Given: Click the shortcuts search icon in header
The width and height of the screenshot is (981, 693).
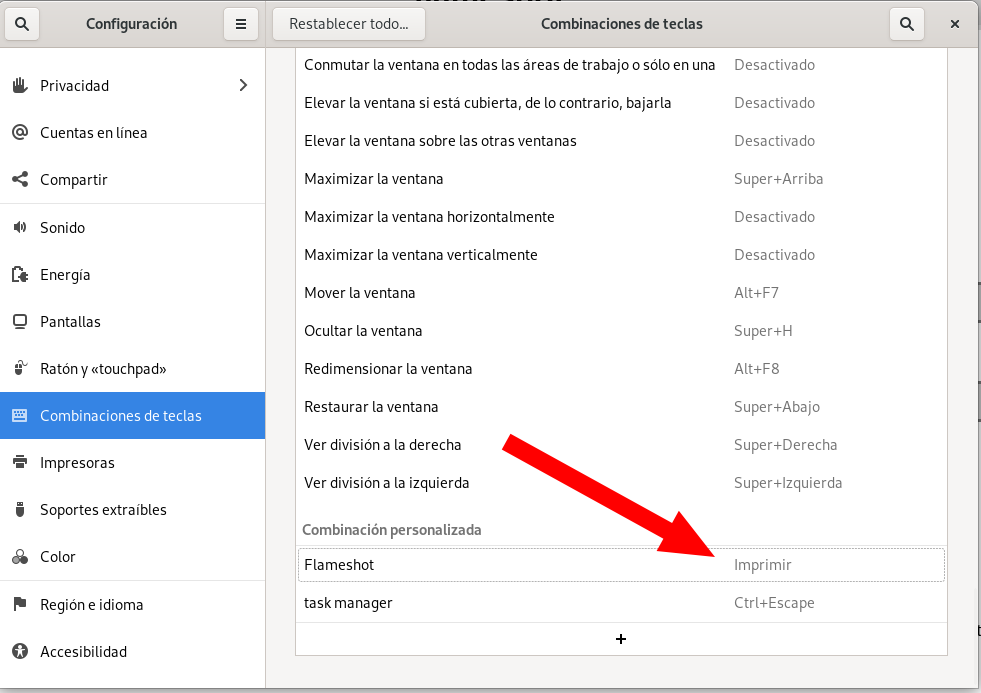Looking at the screenshot, I should click(906, 24).
